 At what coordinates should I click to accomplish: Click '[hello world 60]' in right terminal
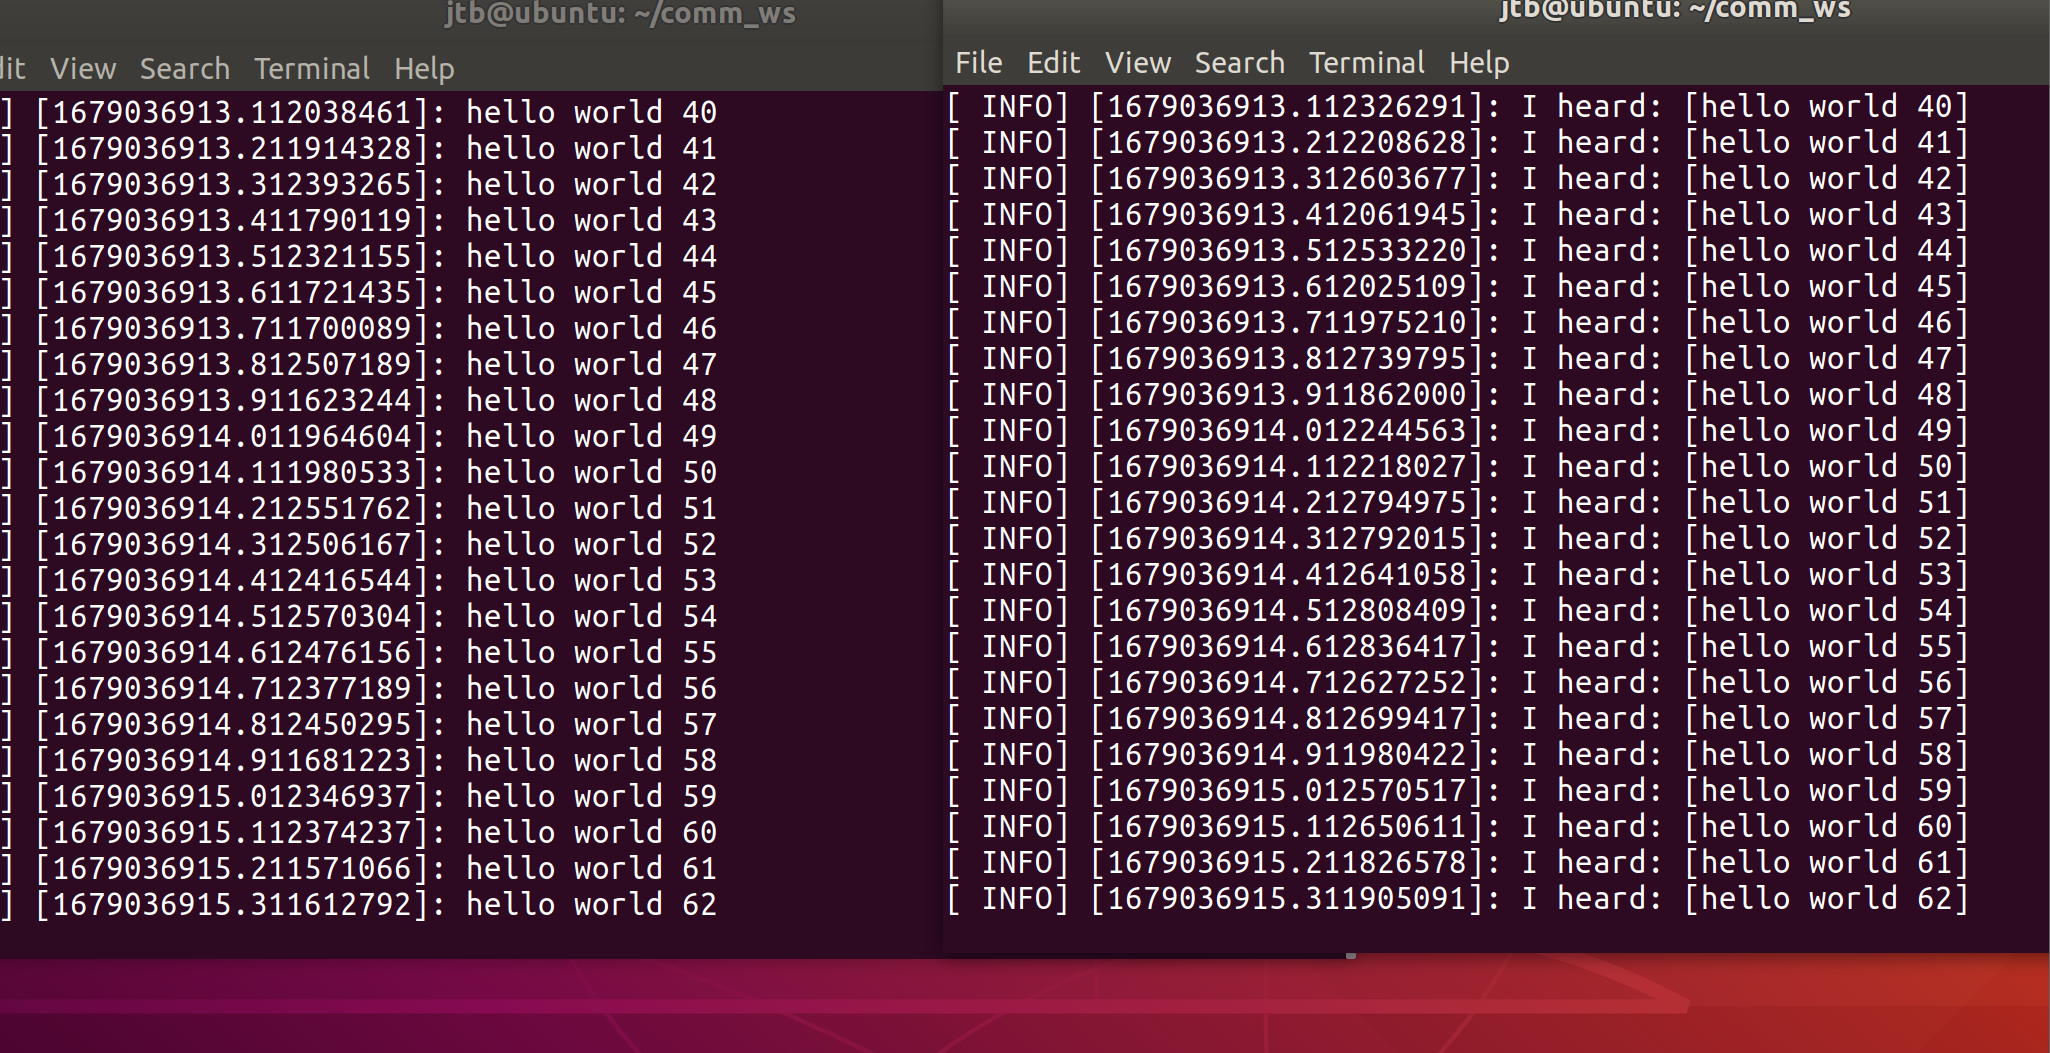(1827, 827)
